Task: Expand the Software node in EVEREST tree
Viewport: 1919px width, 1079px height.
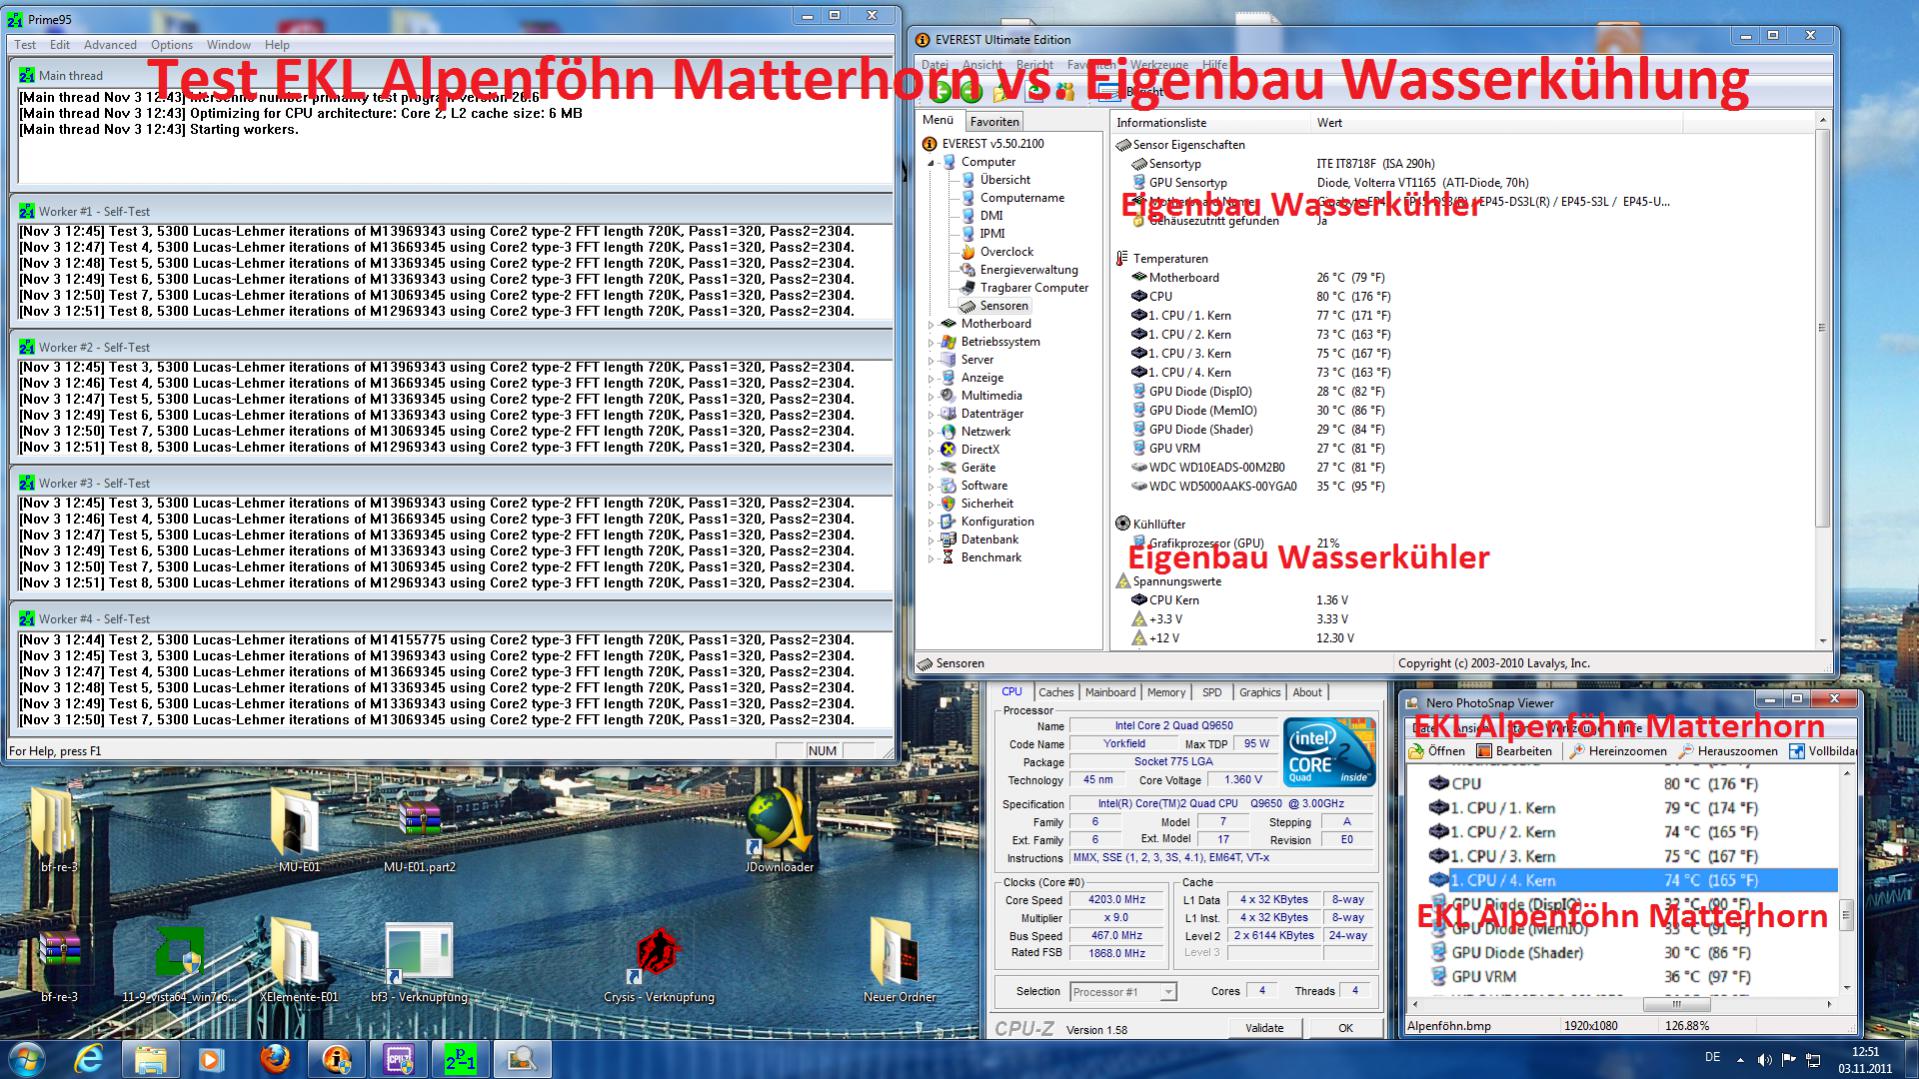Action: (x=931, y=486)
